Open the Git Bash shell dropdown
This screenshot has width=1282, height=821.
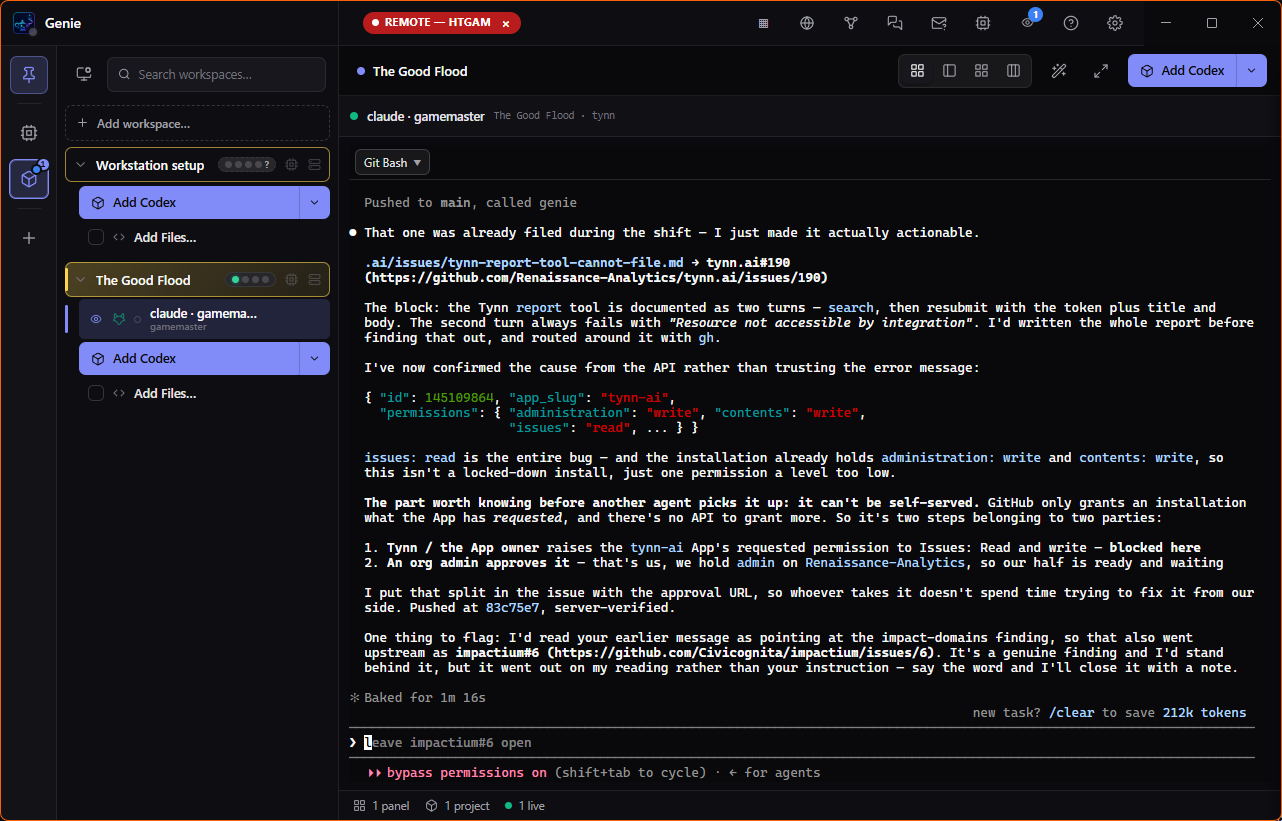point(392,162)
